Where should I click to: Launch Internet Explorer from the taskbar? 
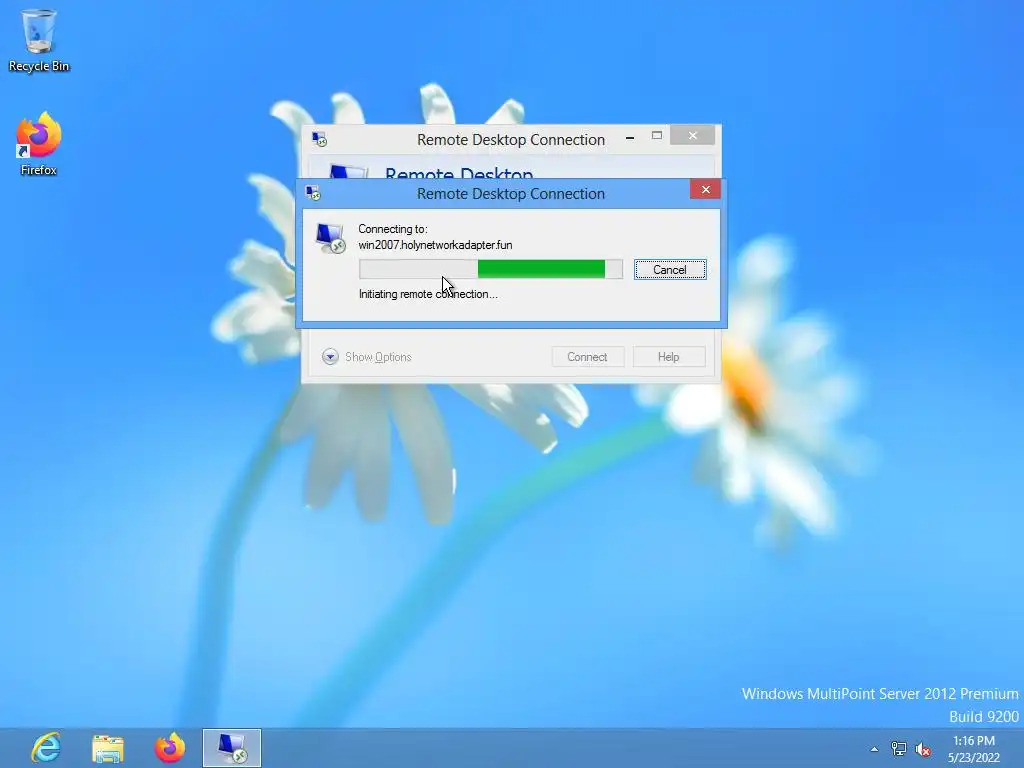pos(46,748)
